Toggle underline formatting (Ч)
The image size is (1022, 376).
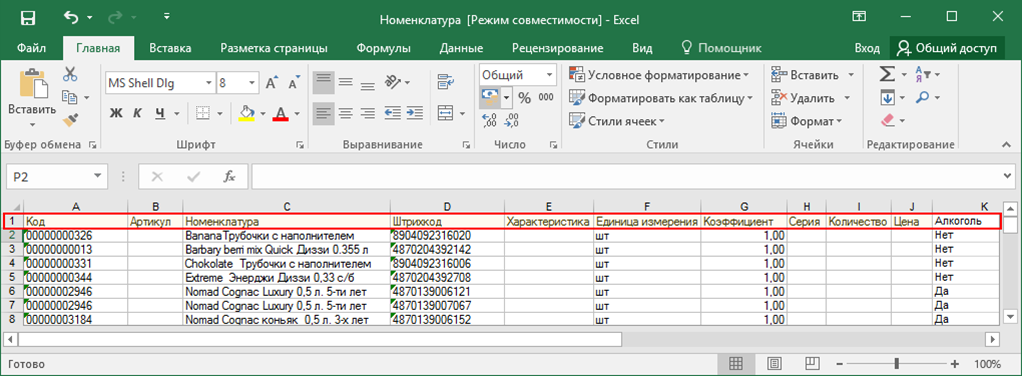tap(159, 113)
